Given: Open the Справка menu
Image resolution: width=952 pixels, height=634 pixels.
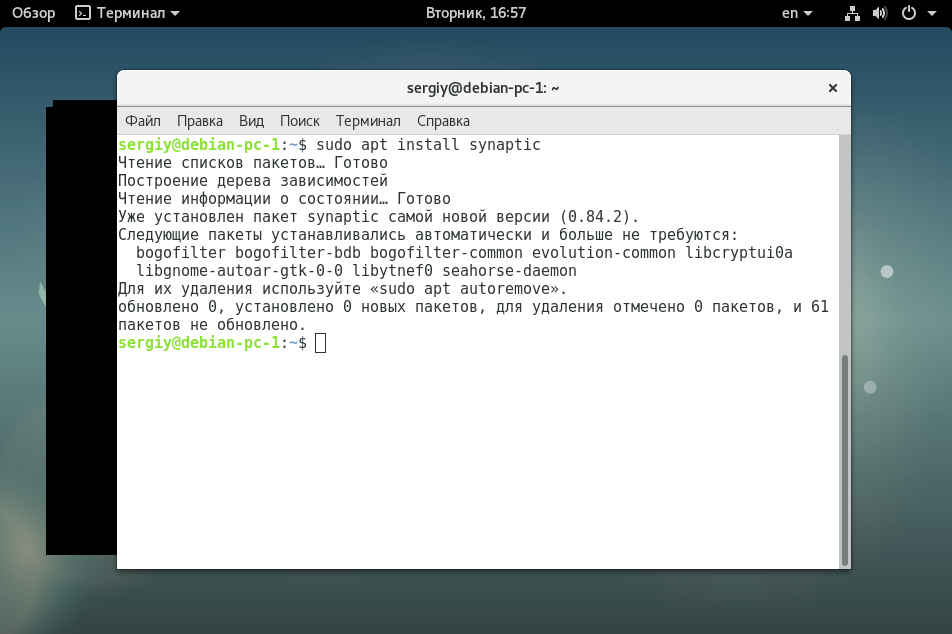Looking at the screenshot, I should pos(443,121).
